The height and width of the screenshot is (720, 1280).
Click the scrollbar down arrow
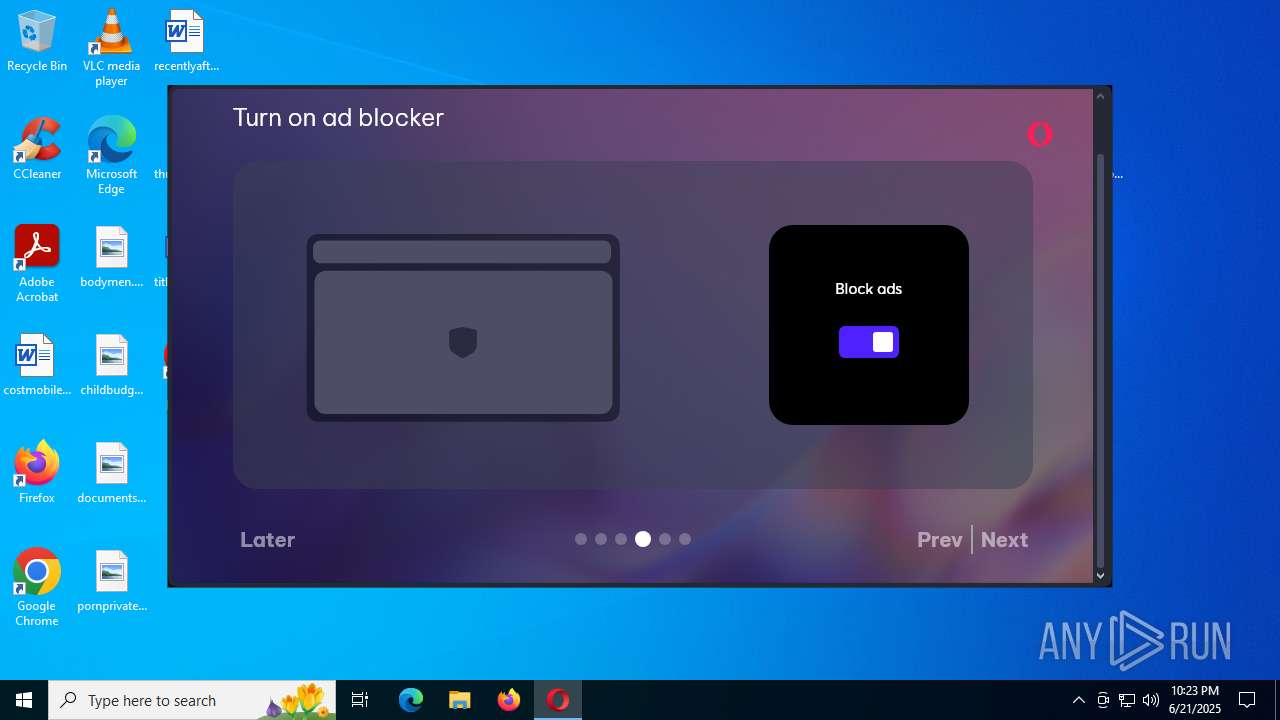pos(1101,575)
